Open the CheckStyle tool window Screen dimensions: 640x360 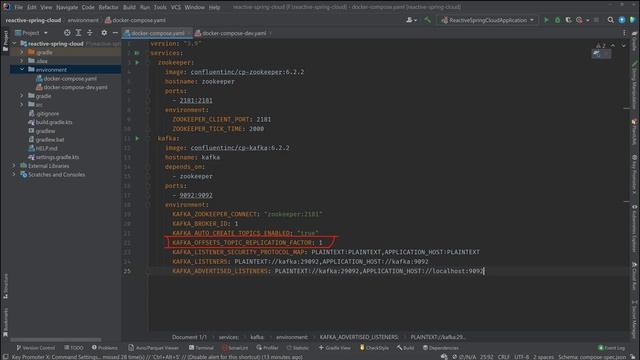click(374, 348)
